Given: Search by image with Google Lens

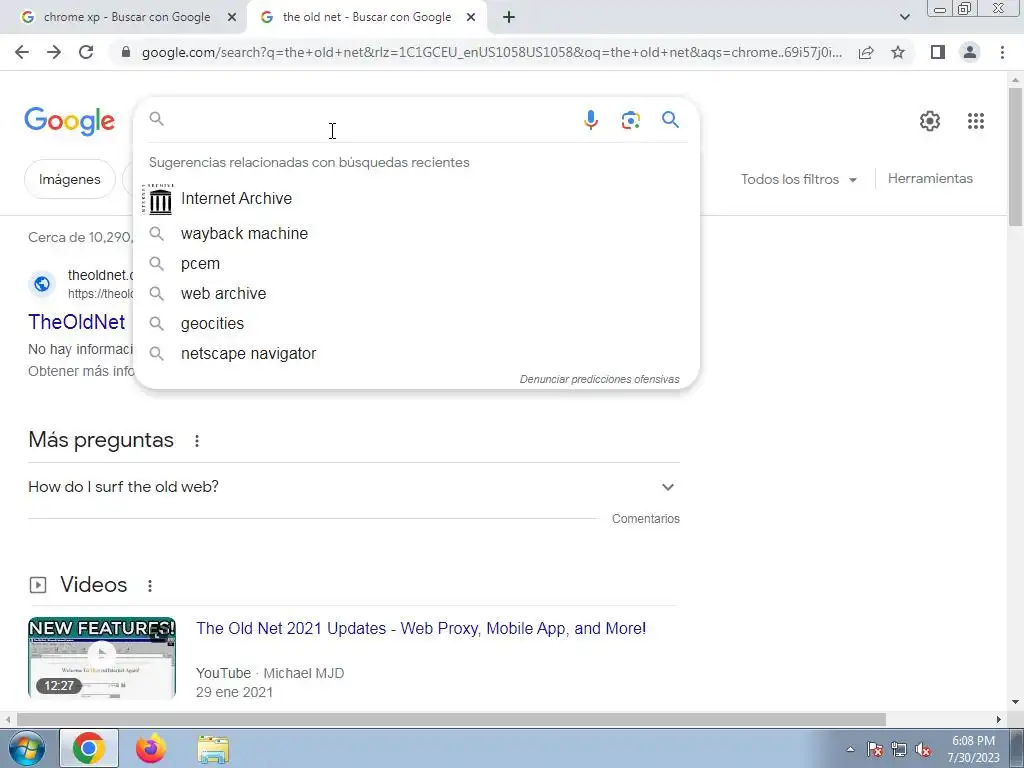Looking at the screenshot, I should pos(630,120).
